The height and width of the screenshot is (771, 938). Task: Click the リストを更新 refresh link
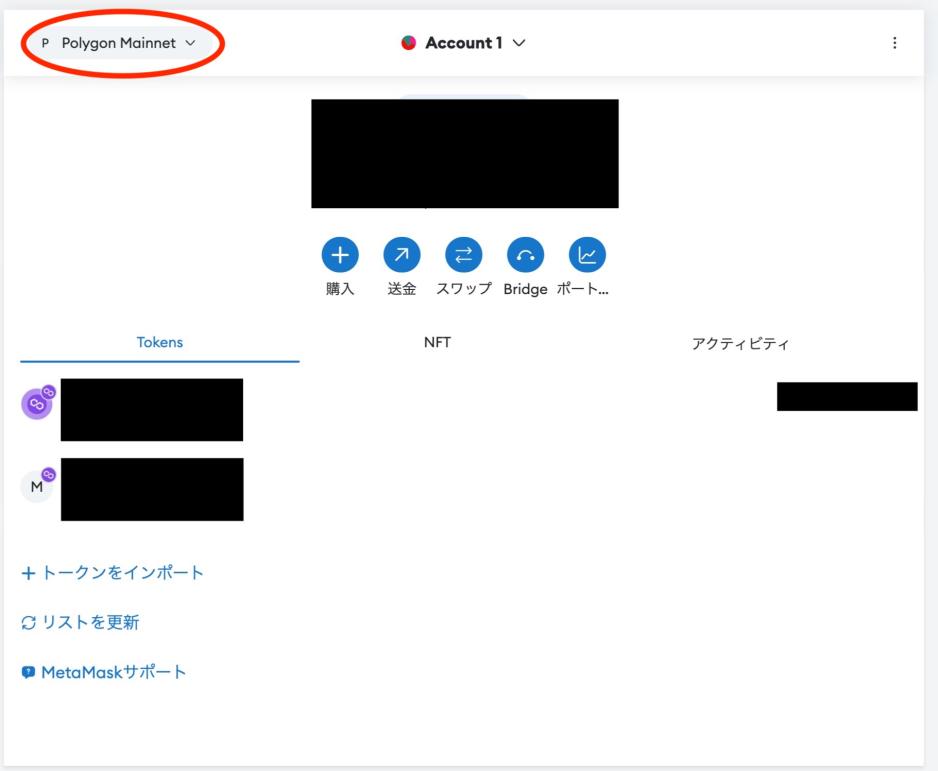point(81,622)
